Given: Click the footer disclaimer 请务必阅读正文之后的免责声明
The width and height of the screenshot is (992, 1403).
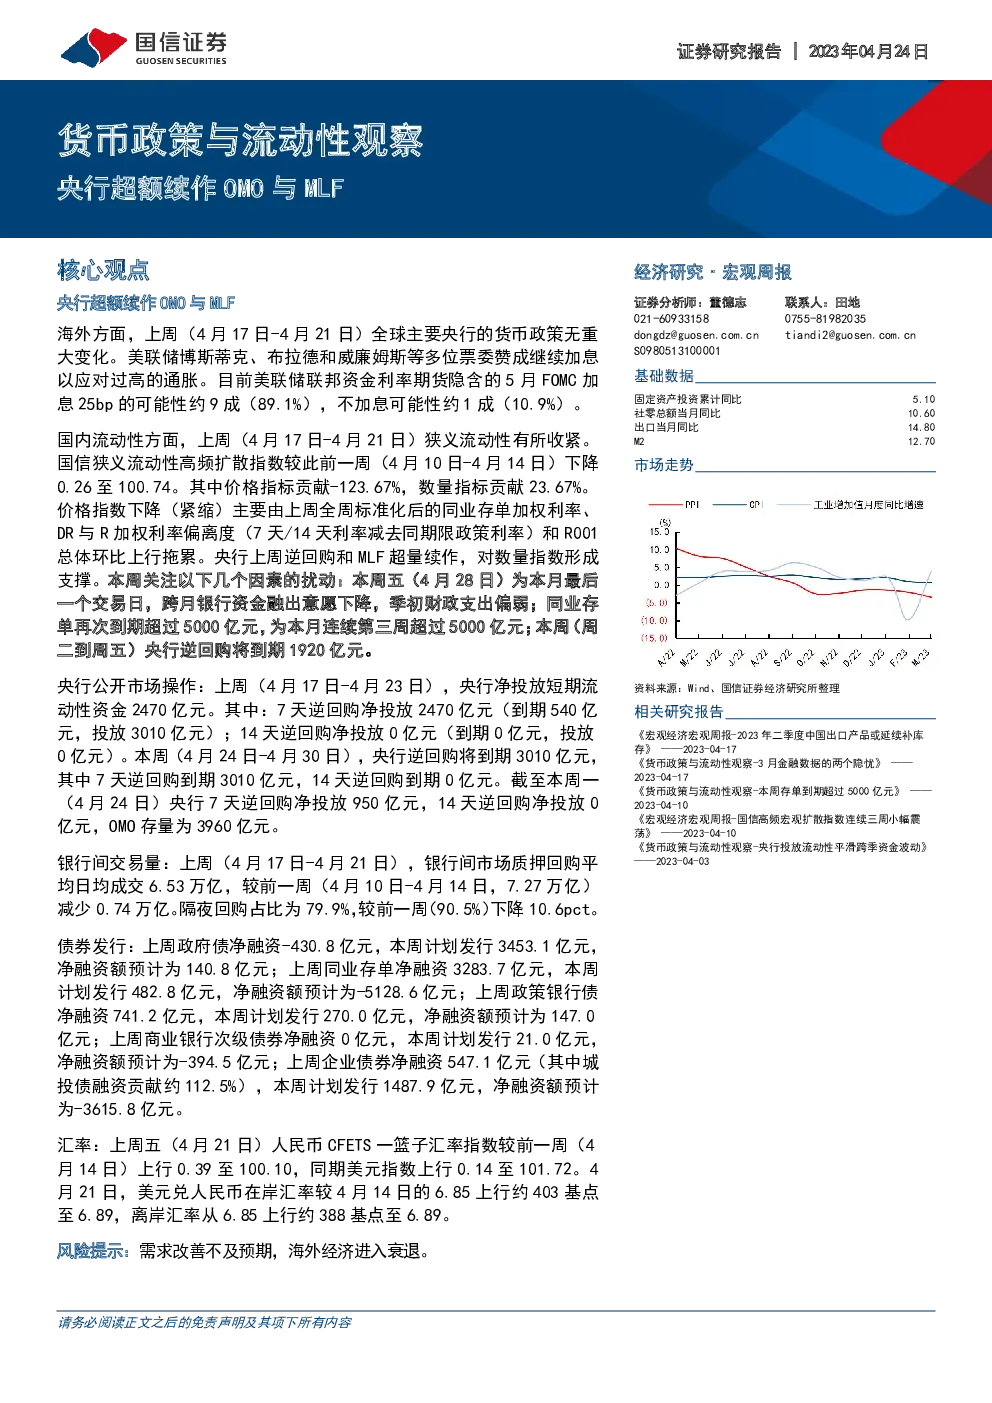Looking at the screenshot, I should 204,1322.
